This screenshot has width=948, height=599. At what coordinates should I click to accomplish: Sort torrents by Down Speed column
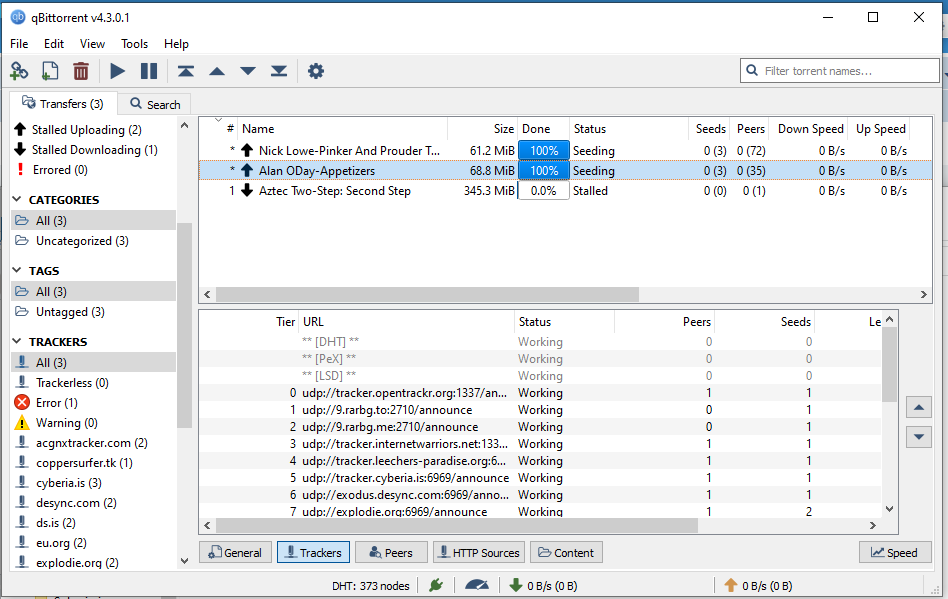point(810,129)
